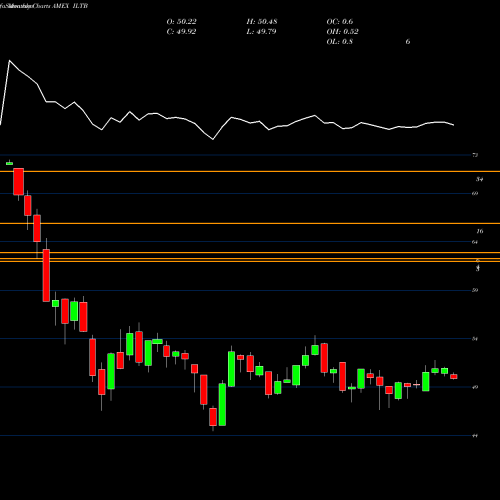Viewport: 500px width, 500px height.
Task: Click the lone '6' beside OL reading
Action: pyautogui.click(x=408, y=42)
